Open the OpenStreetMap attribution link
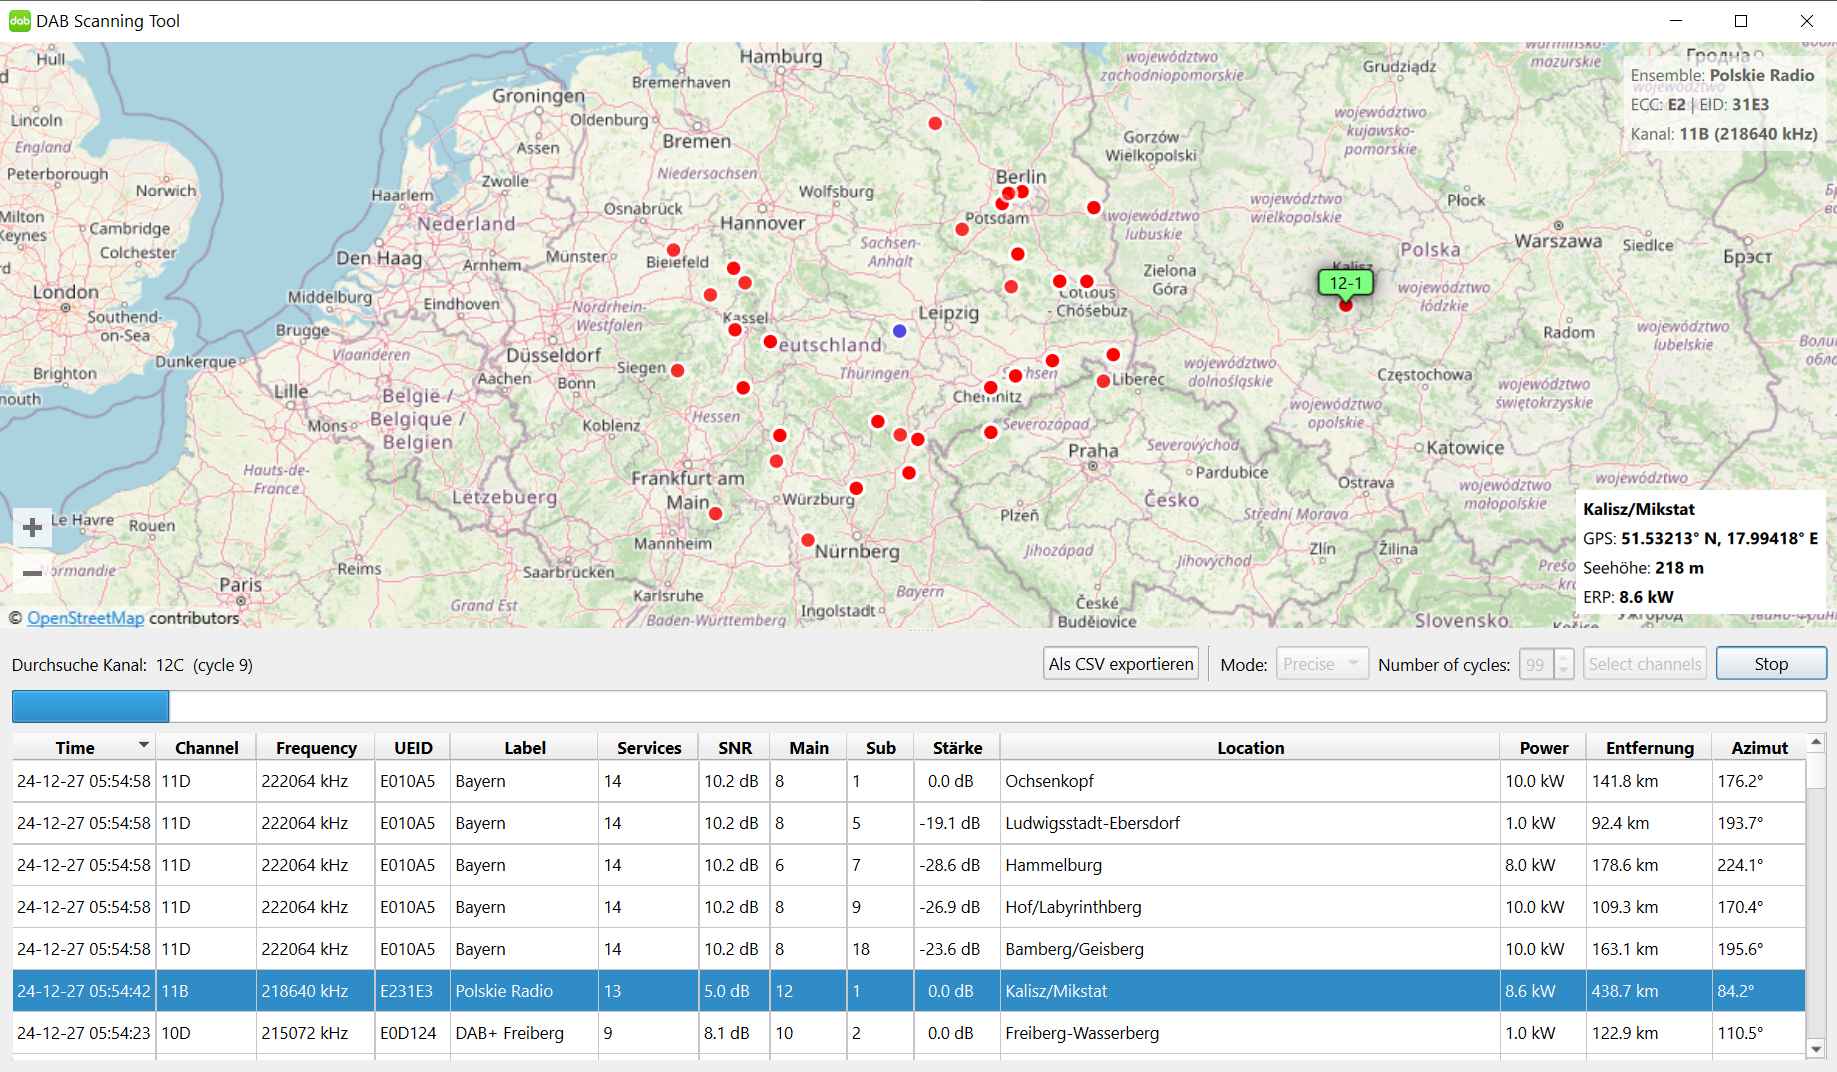Viewport: 1837px width, 1072px height. tap(85, 618)
